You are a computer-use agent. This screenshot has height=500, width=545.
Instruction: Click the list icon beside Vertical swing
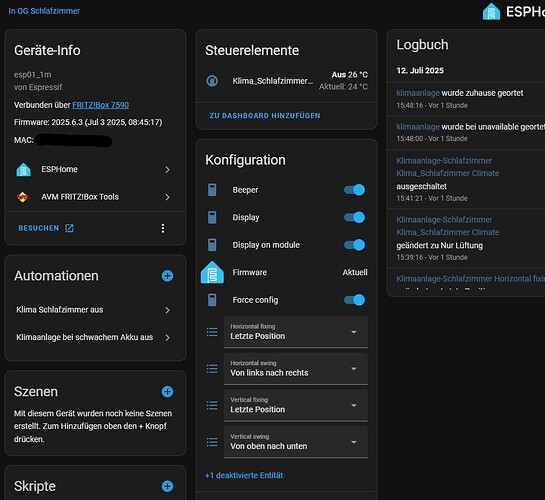pyautogui.click(x=212, y=442)
